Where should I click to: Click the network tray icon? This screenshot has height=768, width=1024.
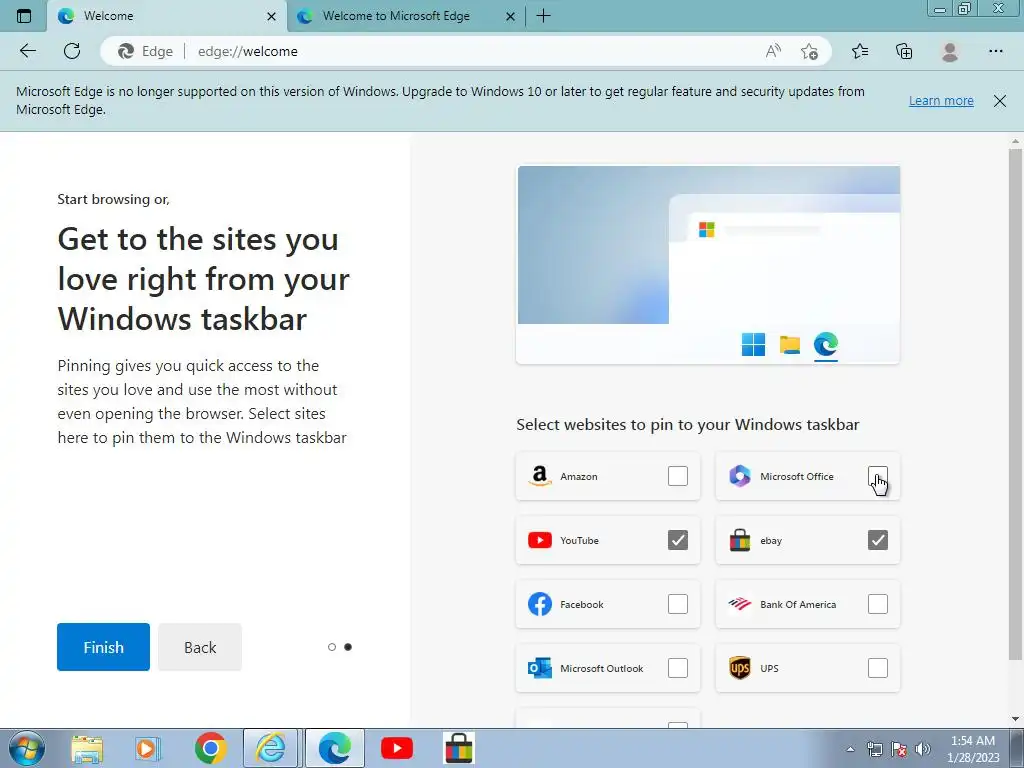[874, 749]
